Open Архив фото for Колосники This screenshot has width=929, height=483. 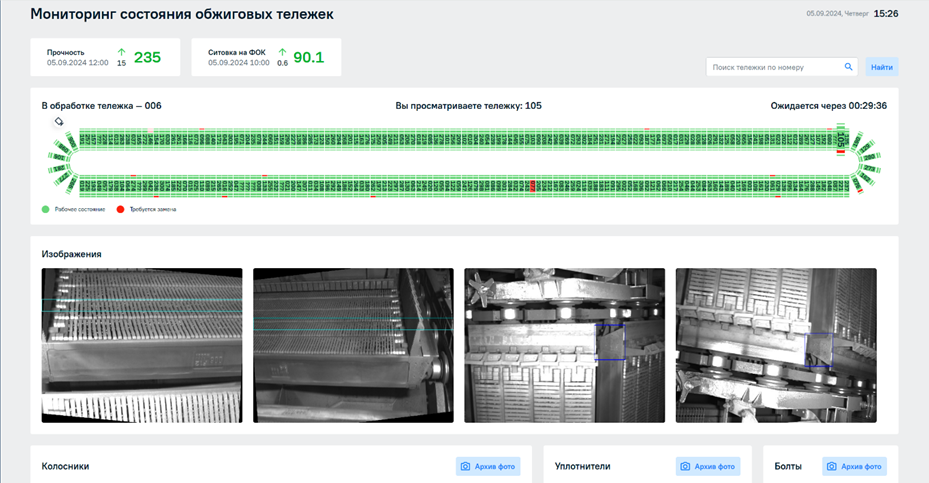click(488, 466)
